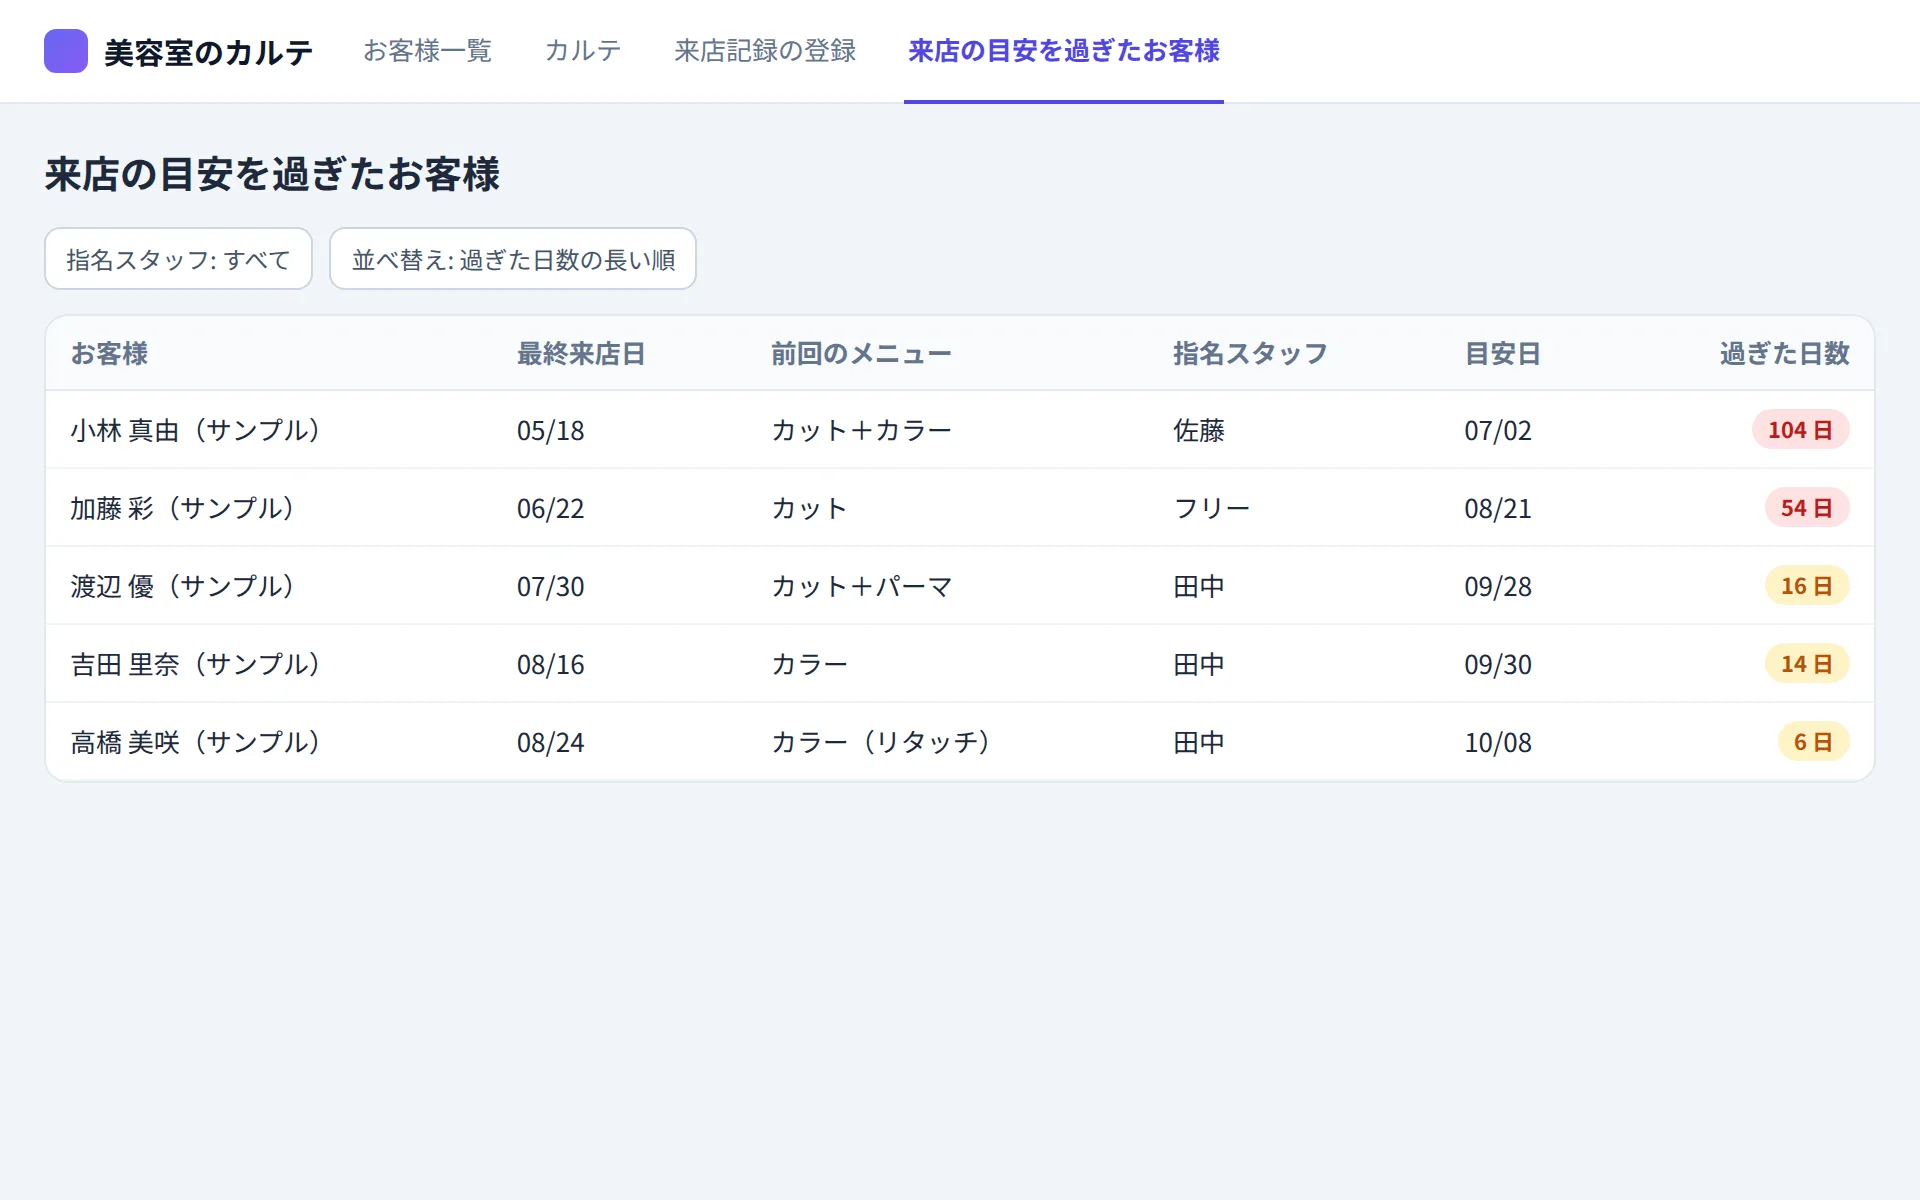Select customer 小林 真由（サンプル）

(195, 430)
